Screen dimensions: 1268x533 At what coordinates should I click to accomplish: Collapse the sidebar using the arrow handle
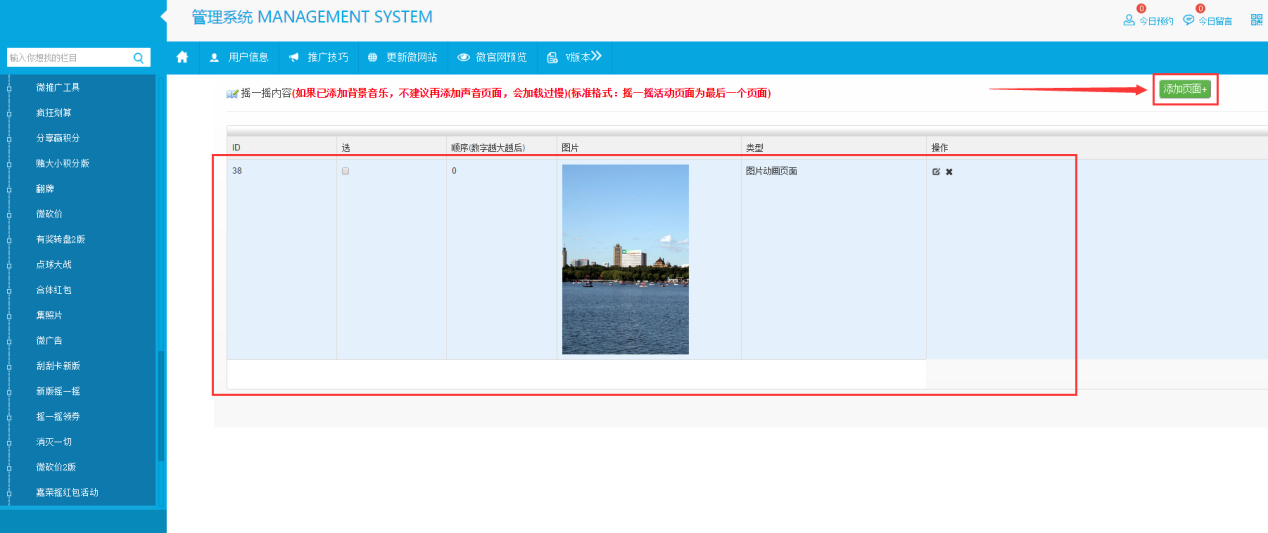click(163, 16)
